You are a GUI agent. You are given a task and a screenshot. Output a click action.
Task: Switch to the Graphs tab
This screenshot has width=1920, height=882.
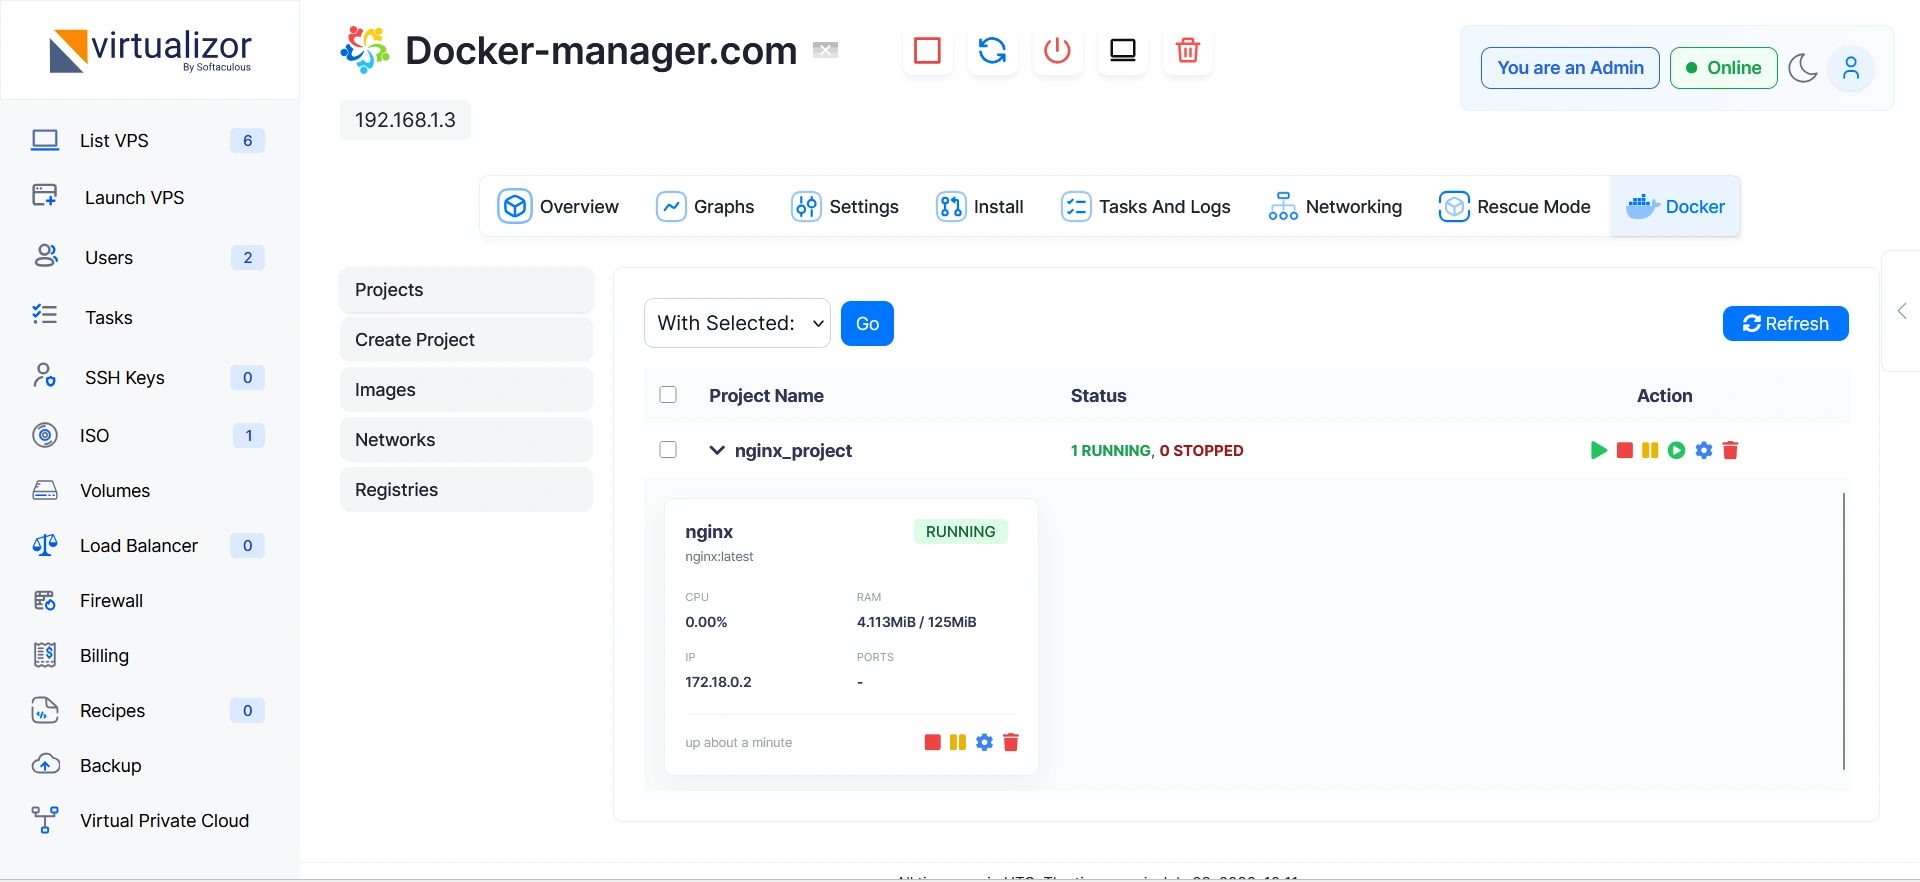coord(705,206)
